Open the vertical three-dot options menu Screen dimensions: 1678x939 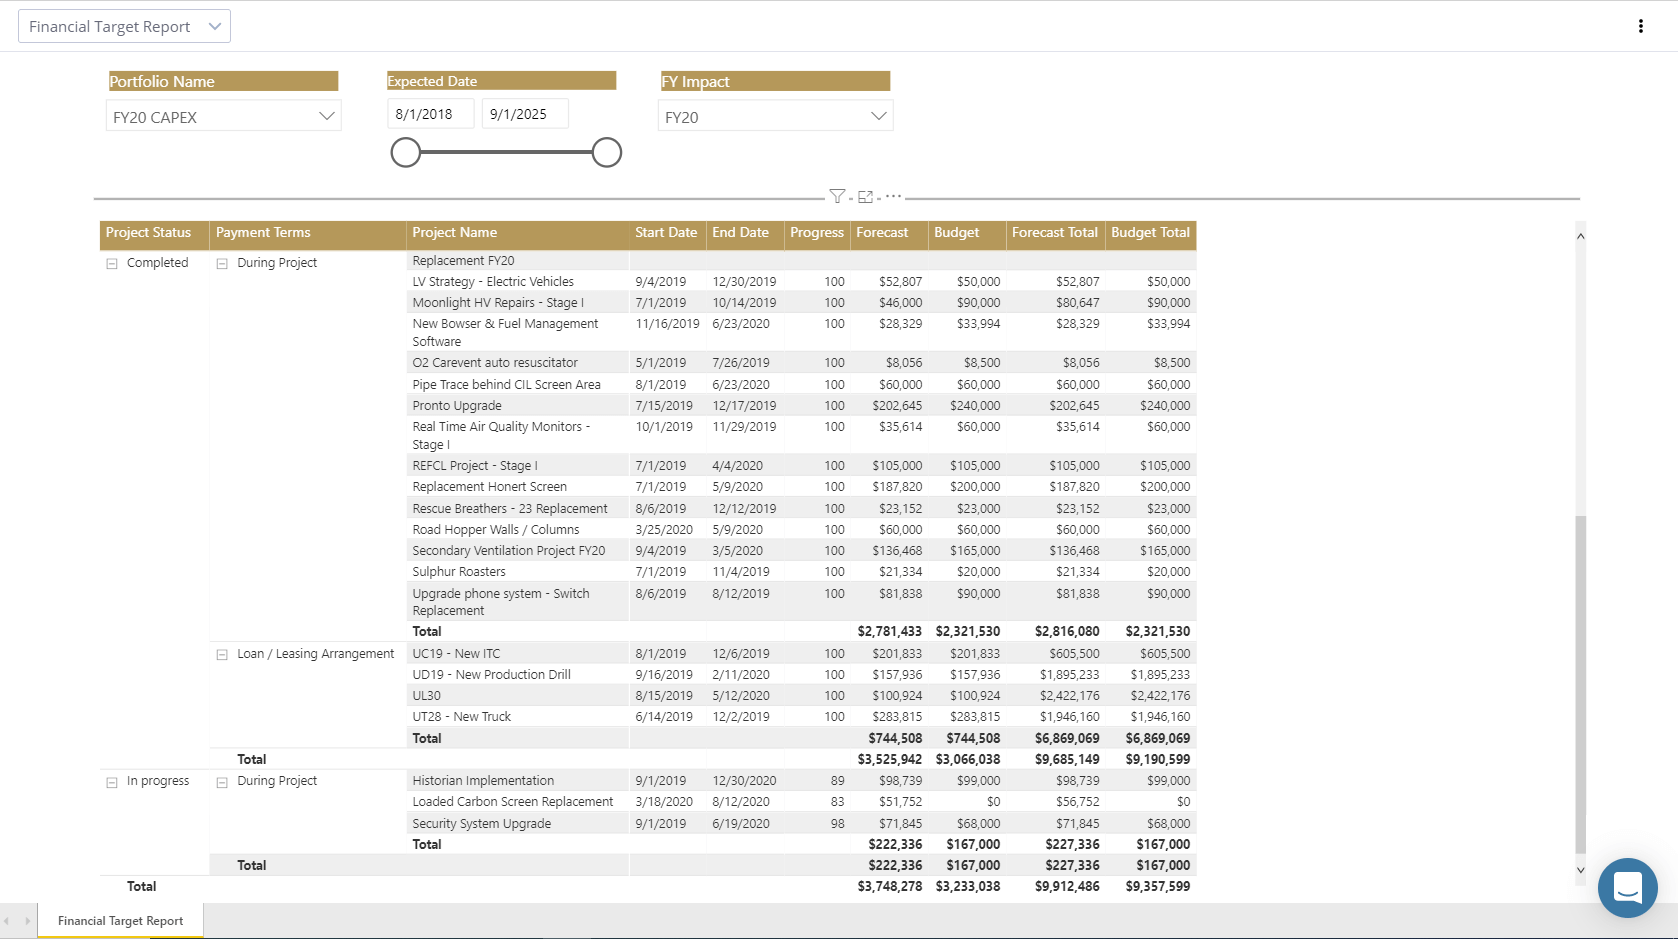pyautogui.click(x=1641, y=26)
